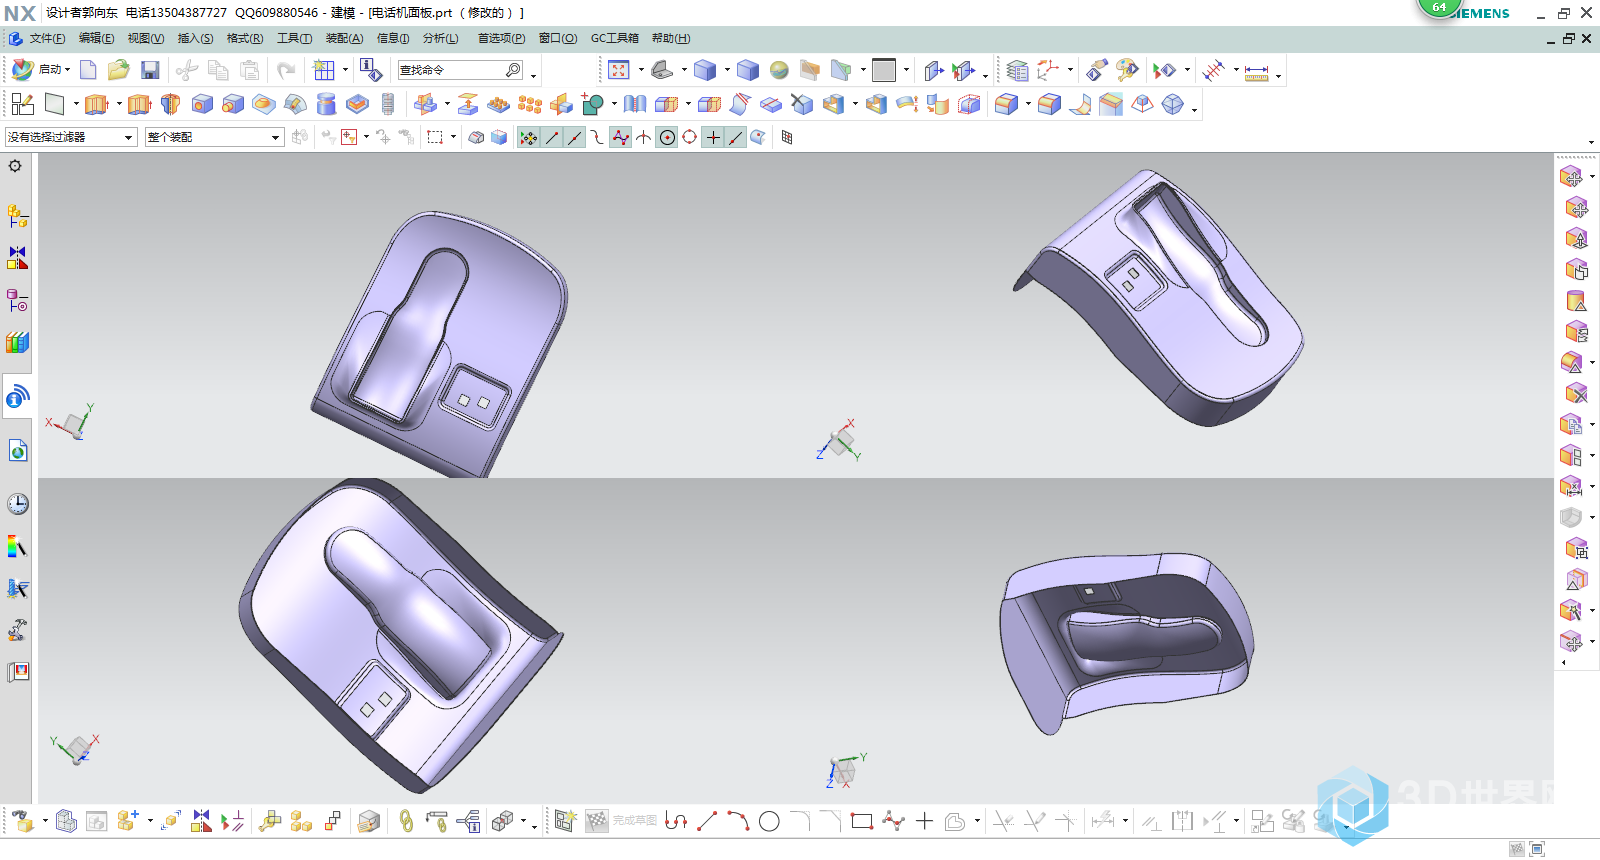1600x860 pixels.
Task: Open the 没有选择过滤器 selection filter dropdown
Action: 71,138
